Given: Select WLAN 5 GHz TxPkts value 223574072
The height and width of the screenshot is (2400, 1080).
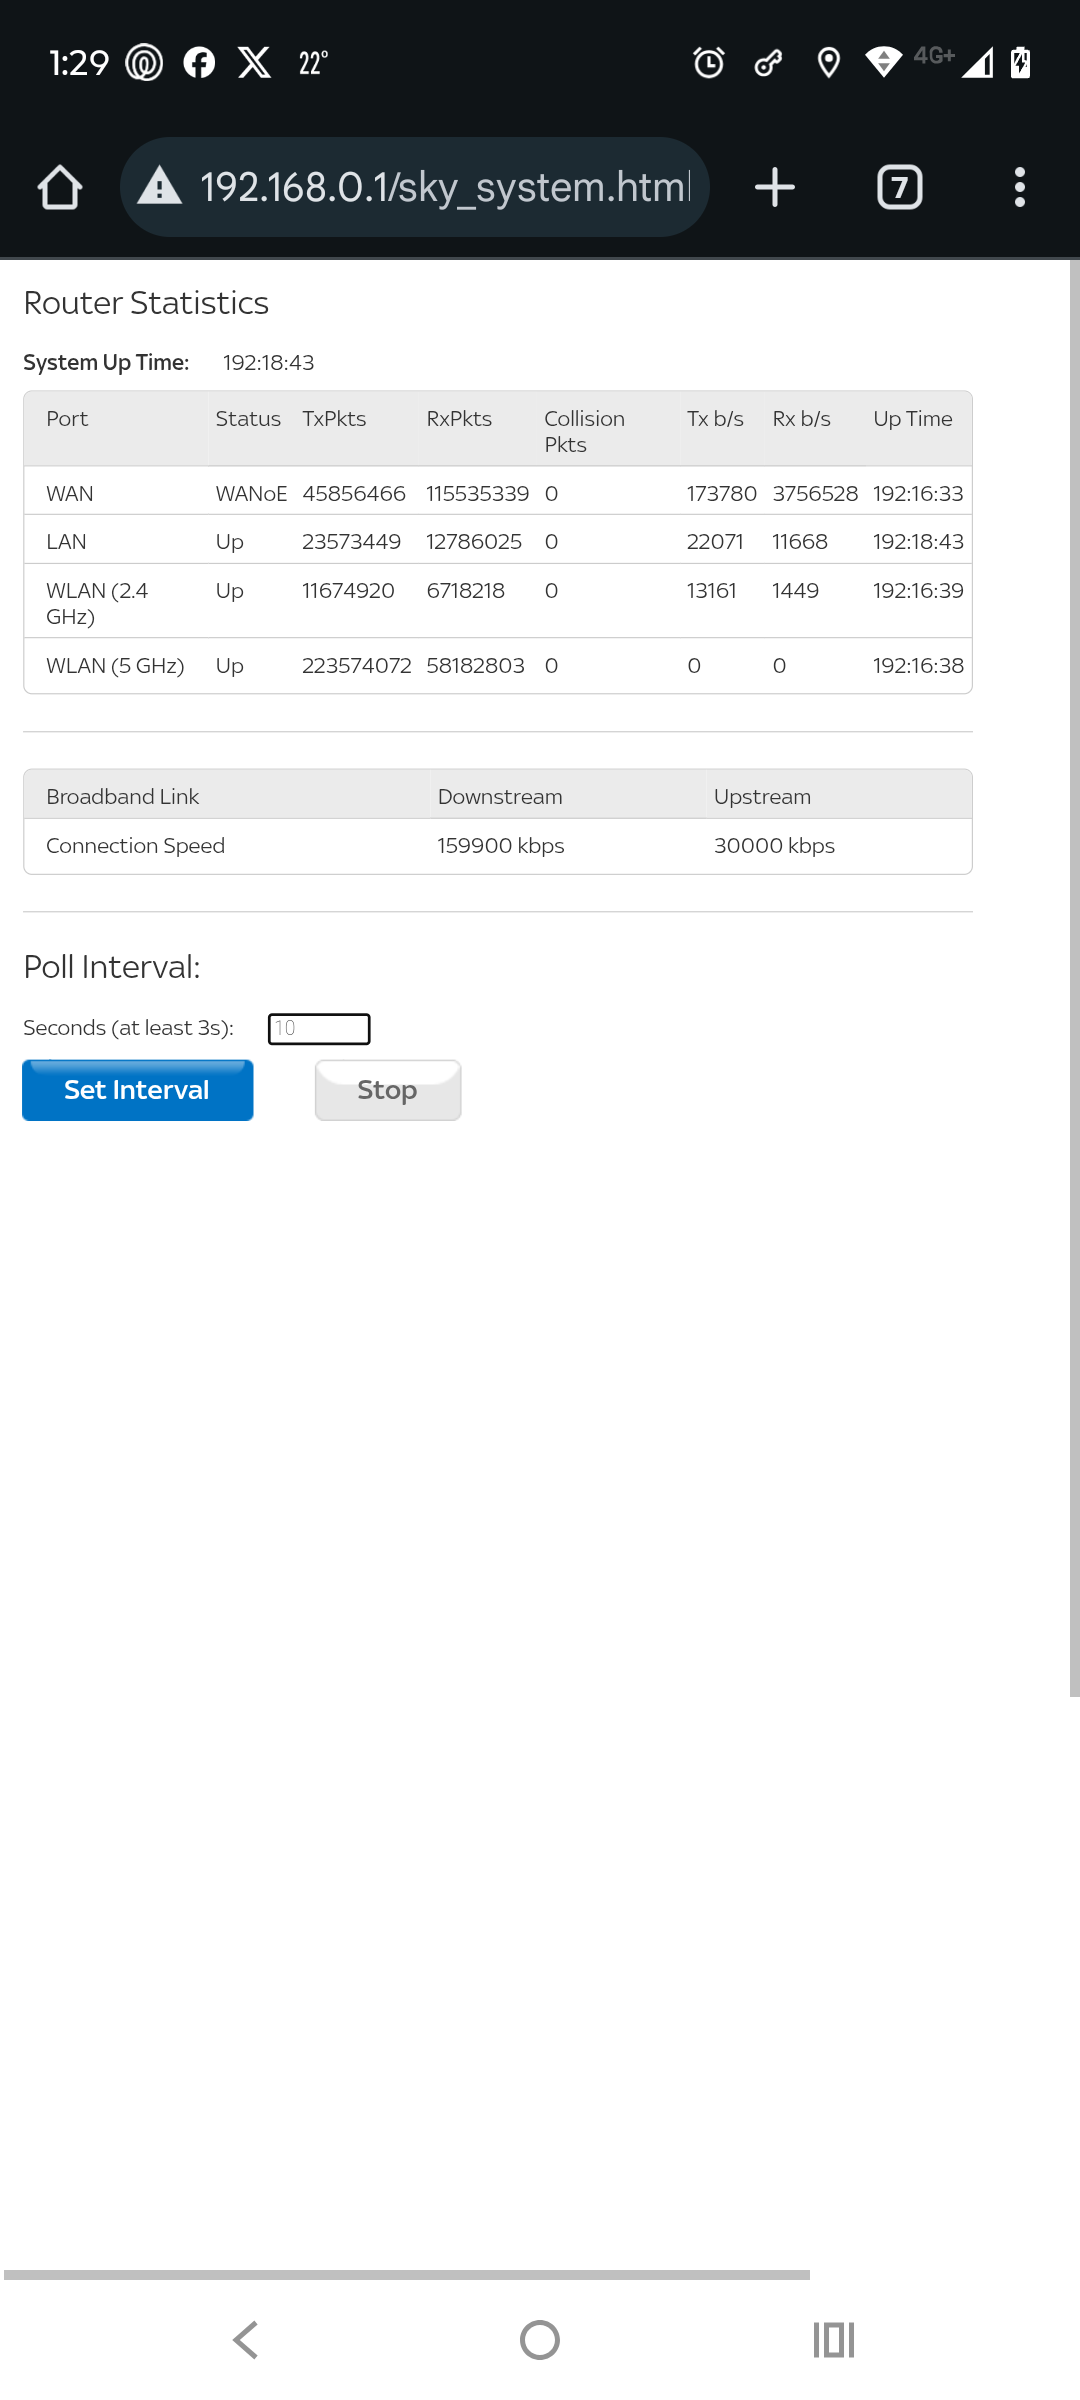Looking at the screenshot, I should tap(357, 666).
